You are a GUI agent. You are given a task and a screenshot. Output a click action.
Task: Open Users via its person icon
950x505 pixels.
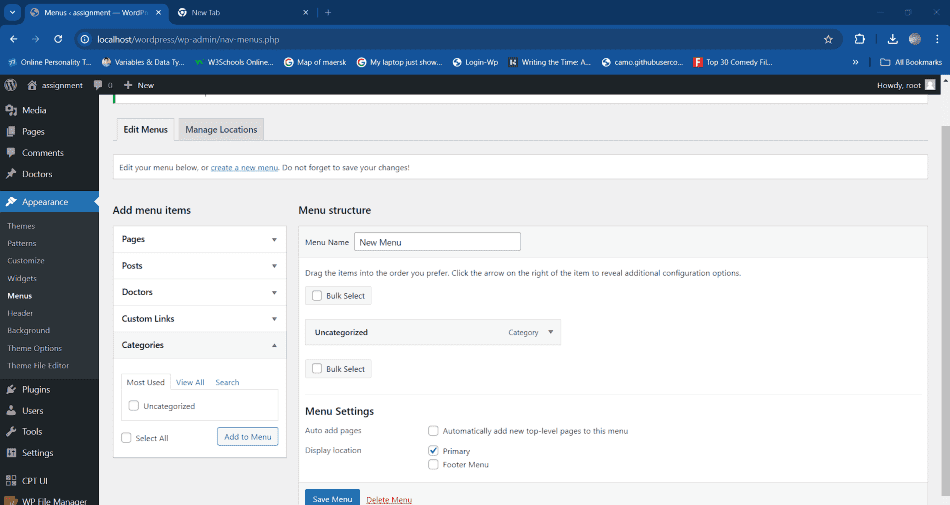pos(11,411)
